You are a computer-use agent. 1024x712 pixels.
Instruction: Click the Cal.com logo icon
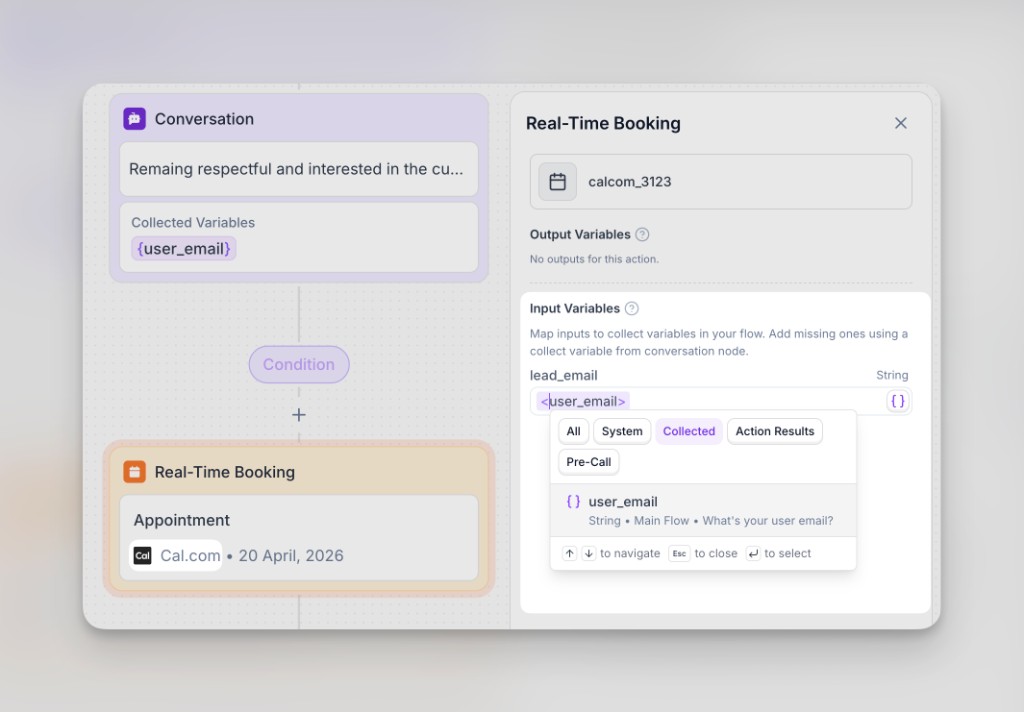(143, 556)
